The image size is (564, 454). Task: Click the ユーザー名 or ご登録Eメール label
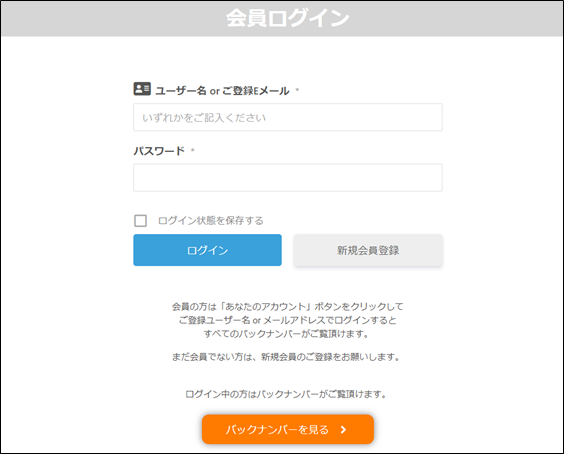tap(222, 91)
